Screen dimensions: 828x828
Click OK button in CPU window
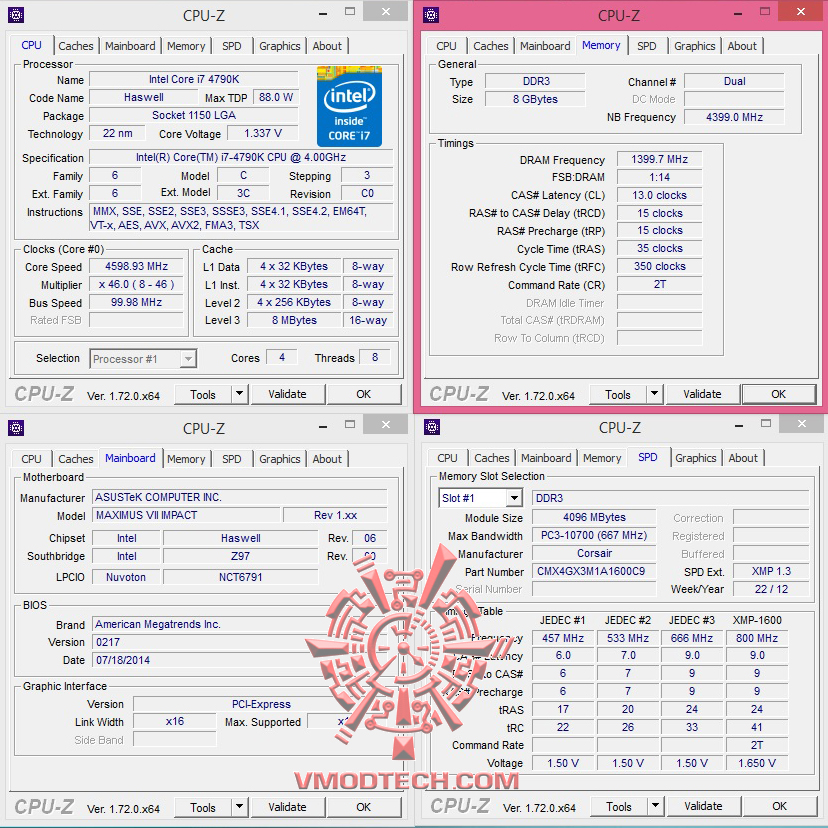pyautogui.click(x=363, y=394)
